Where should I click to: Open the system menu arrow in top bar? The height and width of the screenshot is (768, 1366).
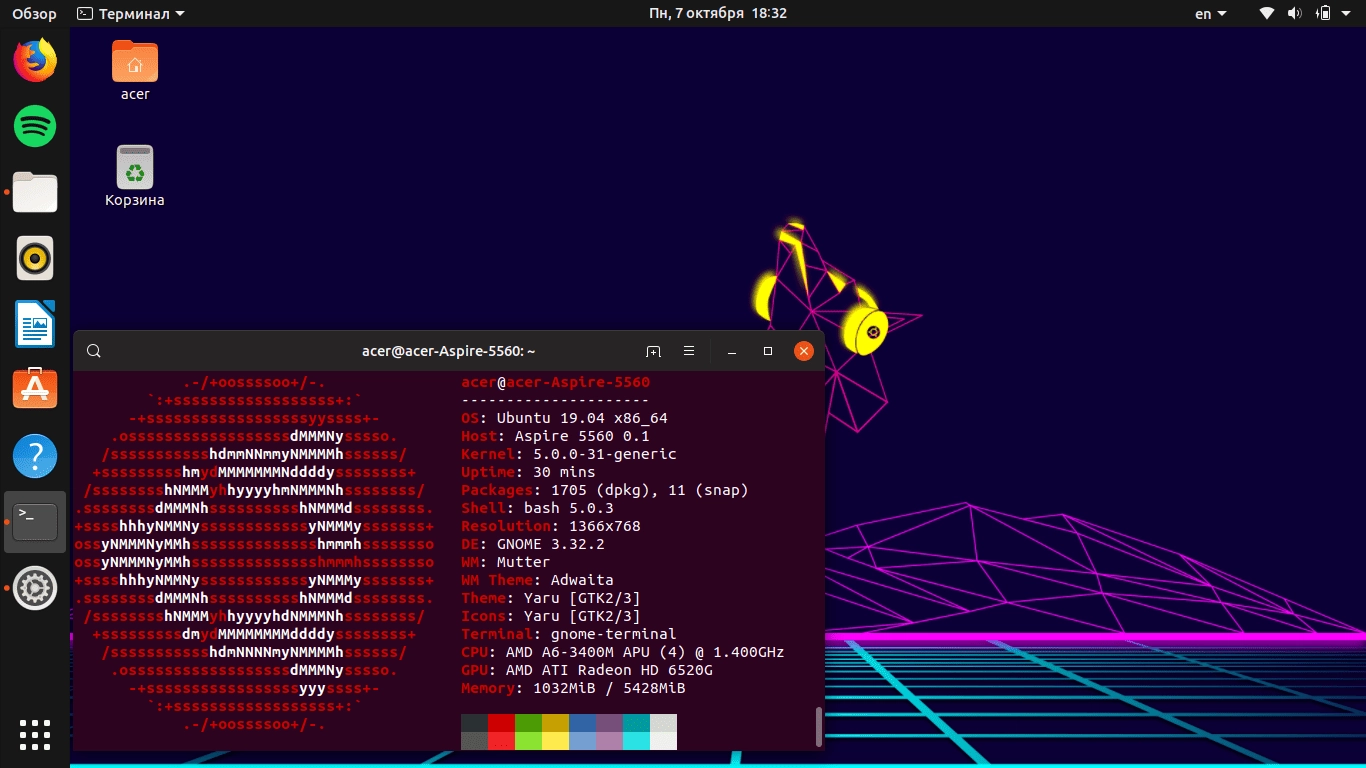tap(1348, 14)
